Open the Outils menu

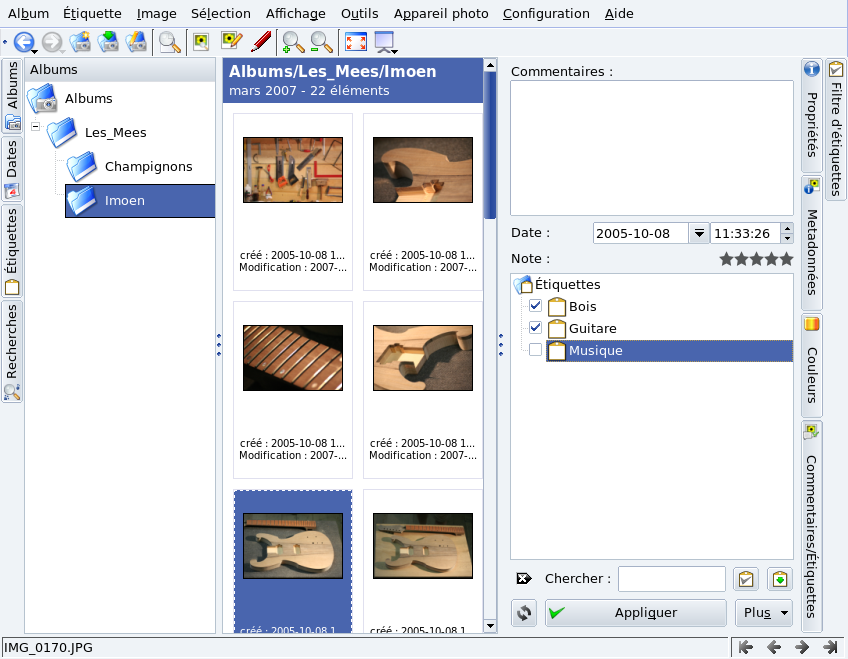(x=359, y=13)
